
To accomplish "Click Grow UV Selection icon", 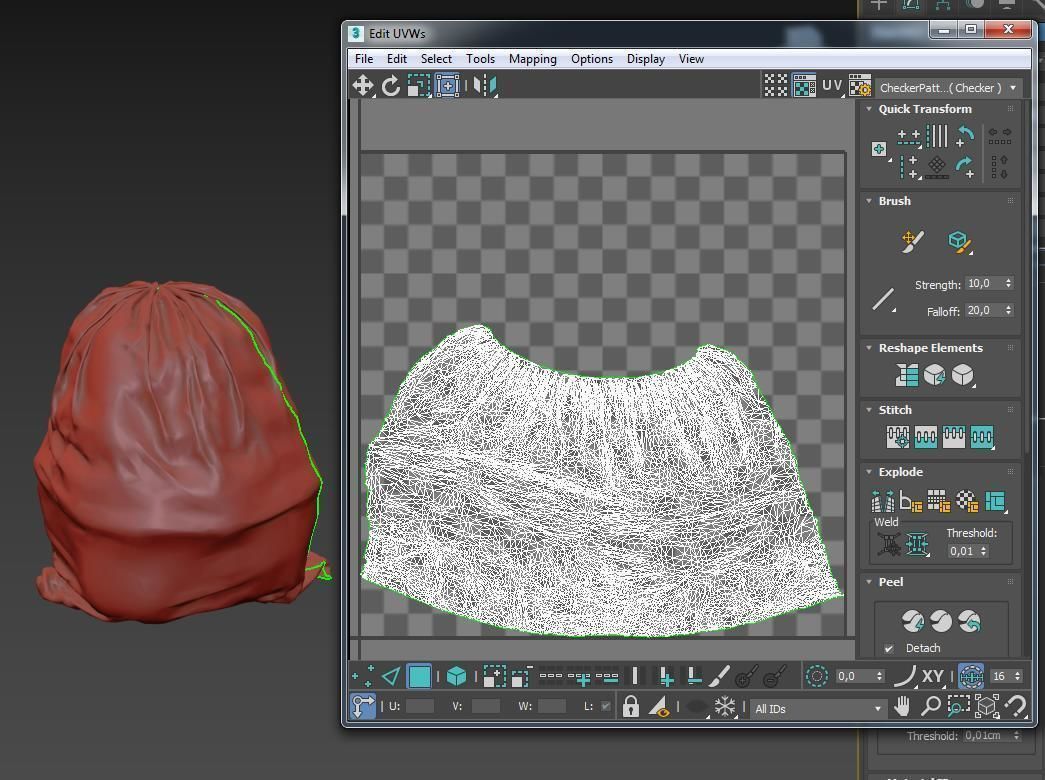I will tap(495, 677).
